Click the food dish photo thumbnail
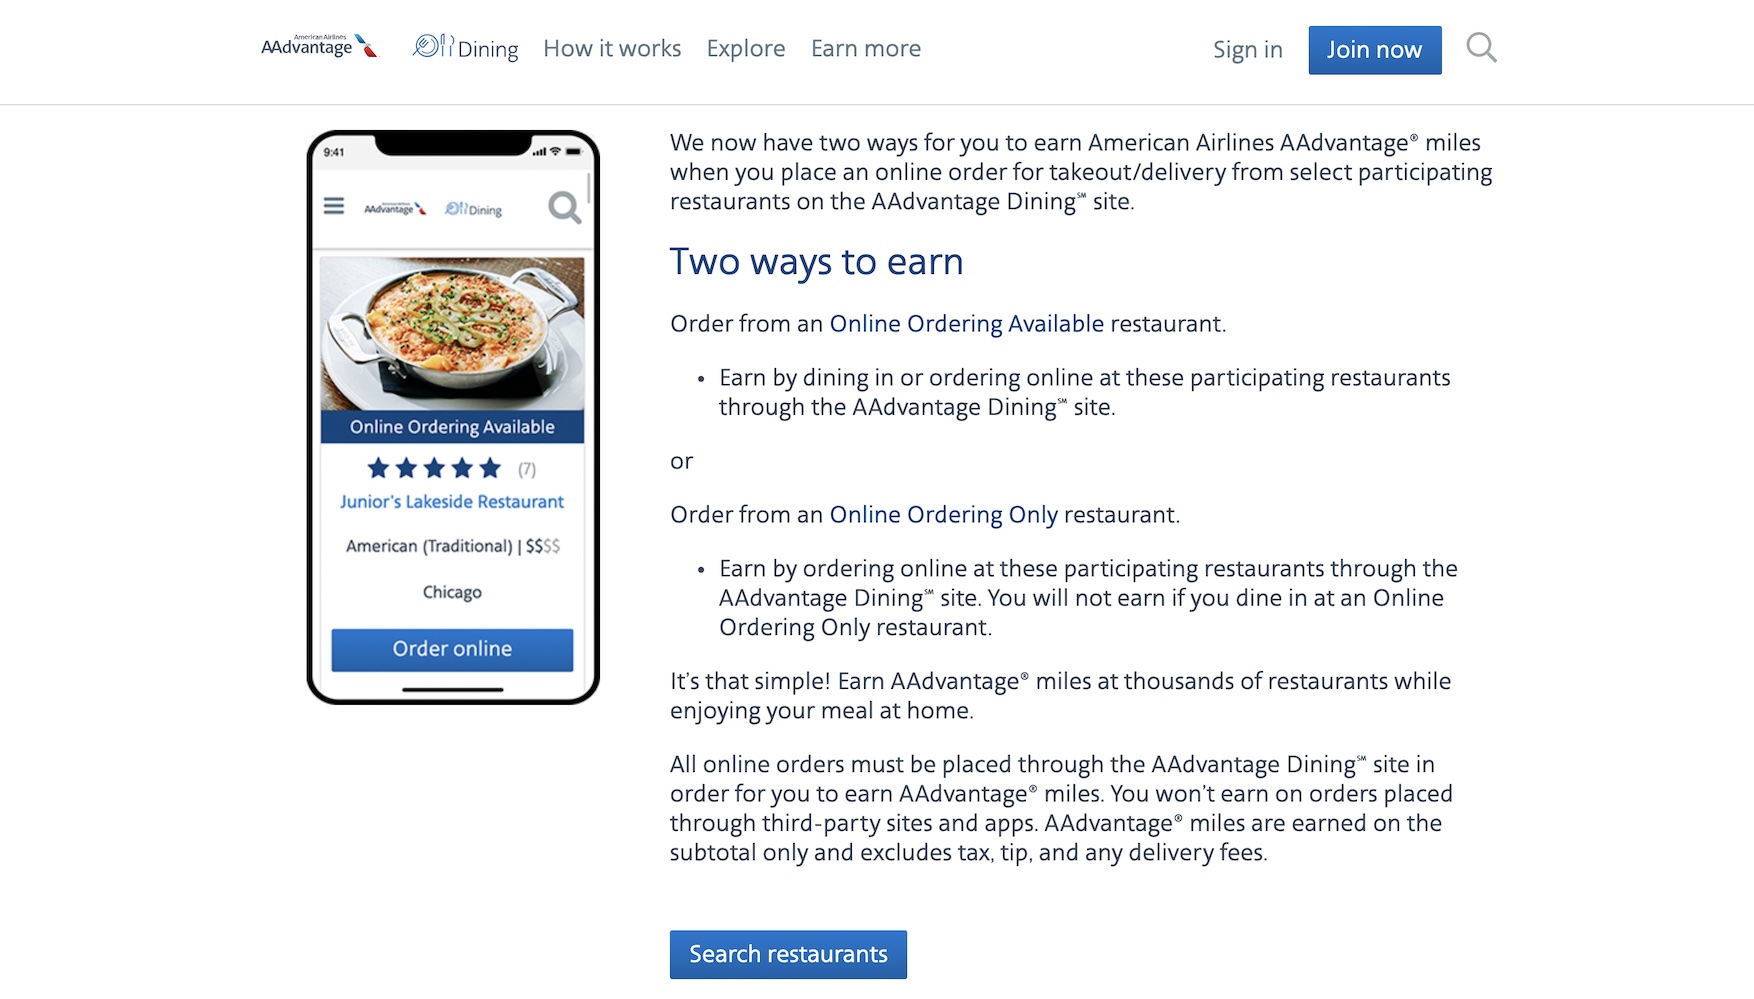 (x=452, y=334)
